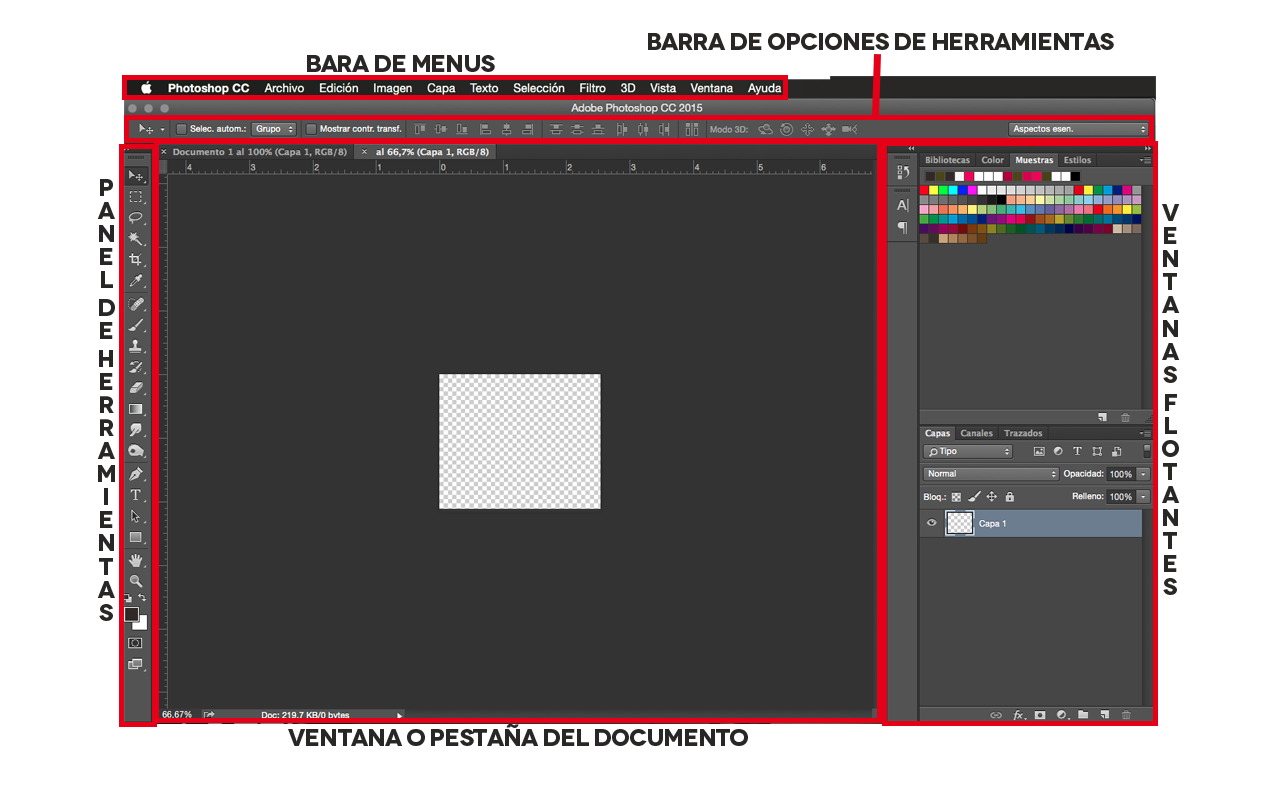Image resolution: width=1280 pixels, height=800 pixels.
Task: Open the Tipo layer filter dropdown
Action: [968, 452]
